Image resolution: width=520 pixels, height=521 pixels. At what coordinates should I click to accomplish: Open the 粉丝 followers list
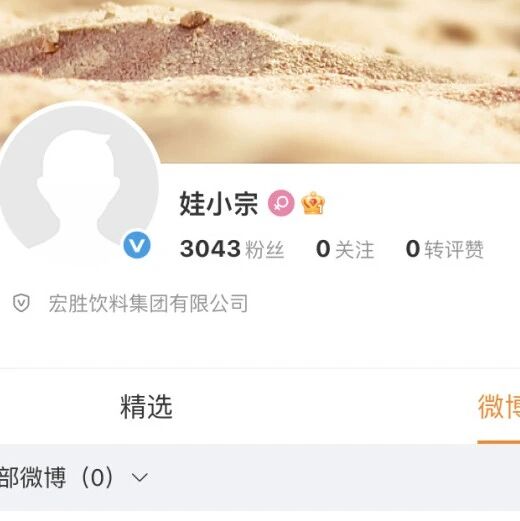pos(265,249)
